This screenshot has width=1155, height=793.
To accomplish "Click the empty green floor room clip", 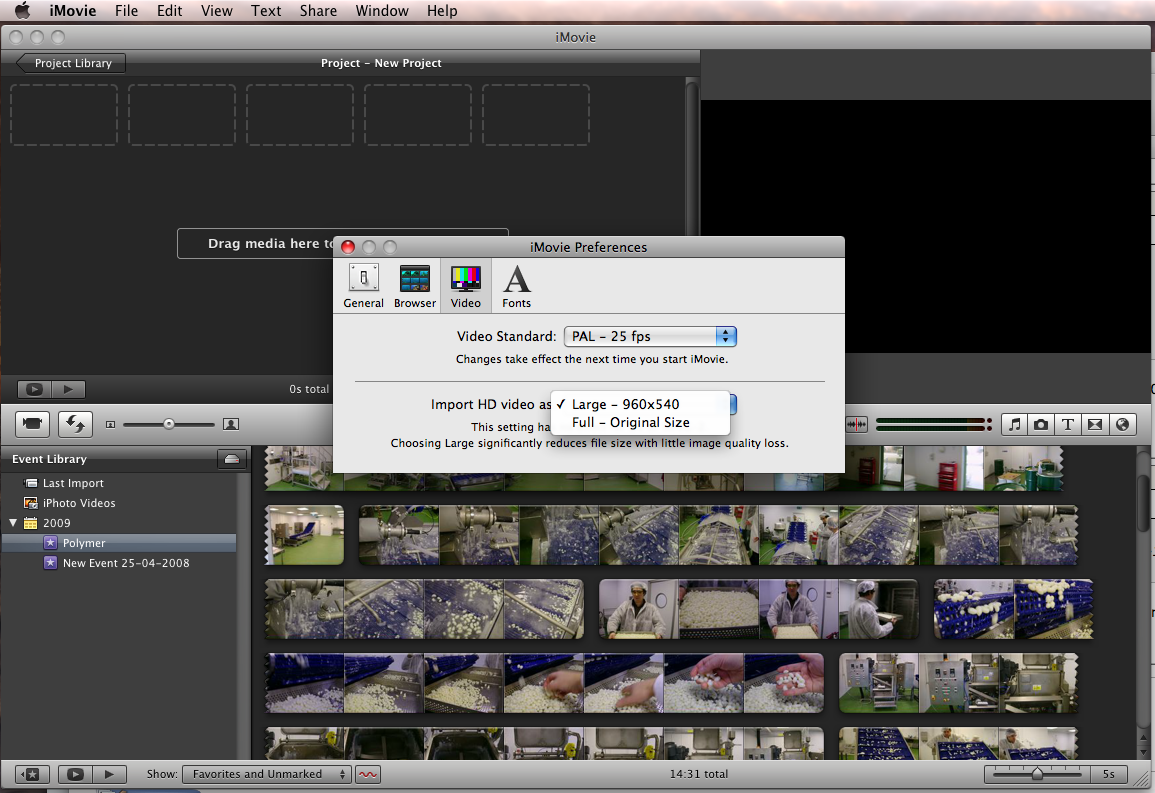I will click(x=304, y=535).
